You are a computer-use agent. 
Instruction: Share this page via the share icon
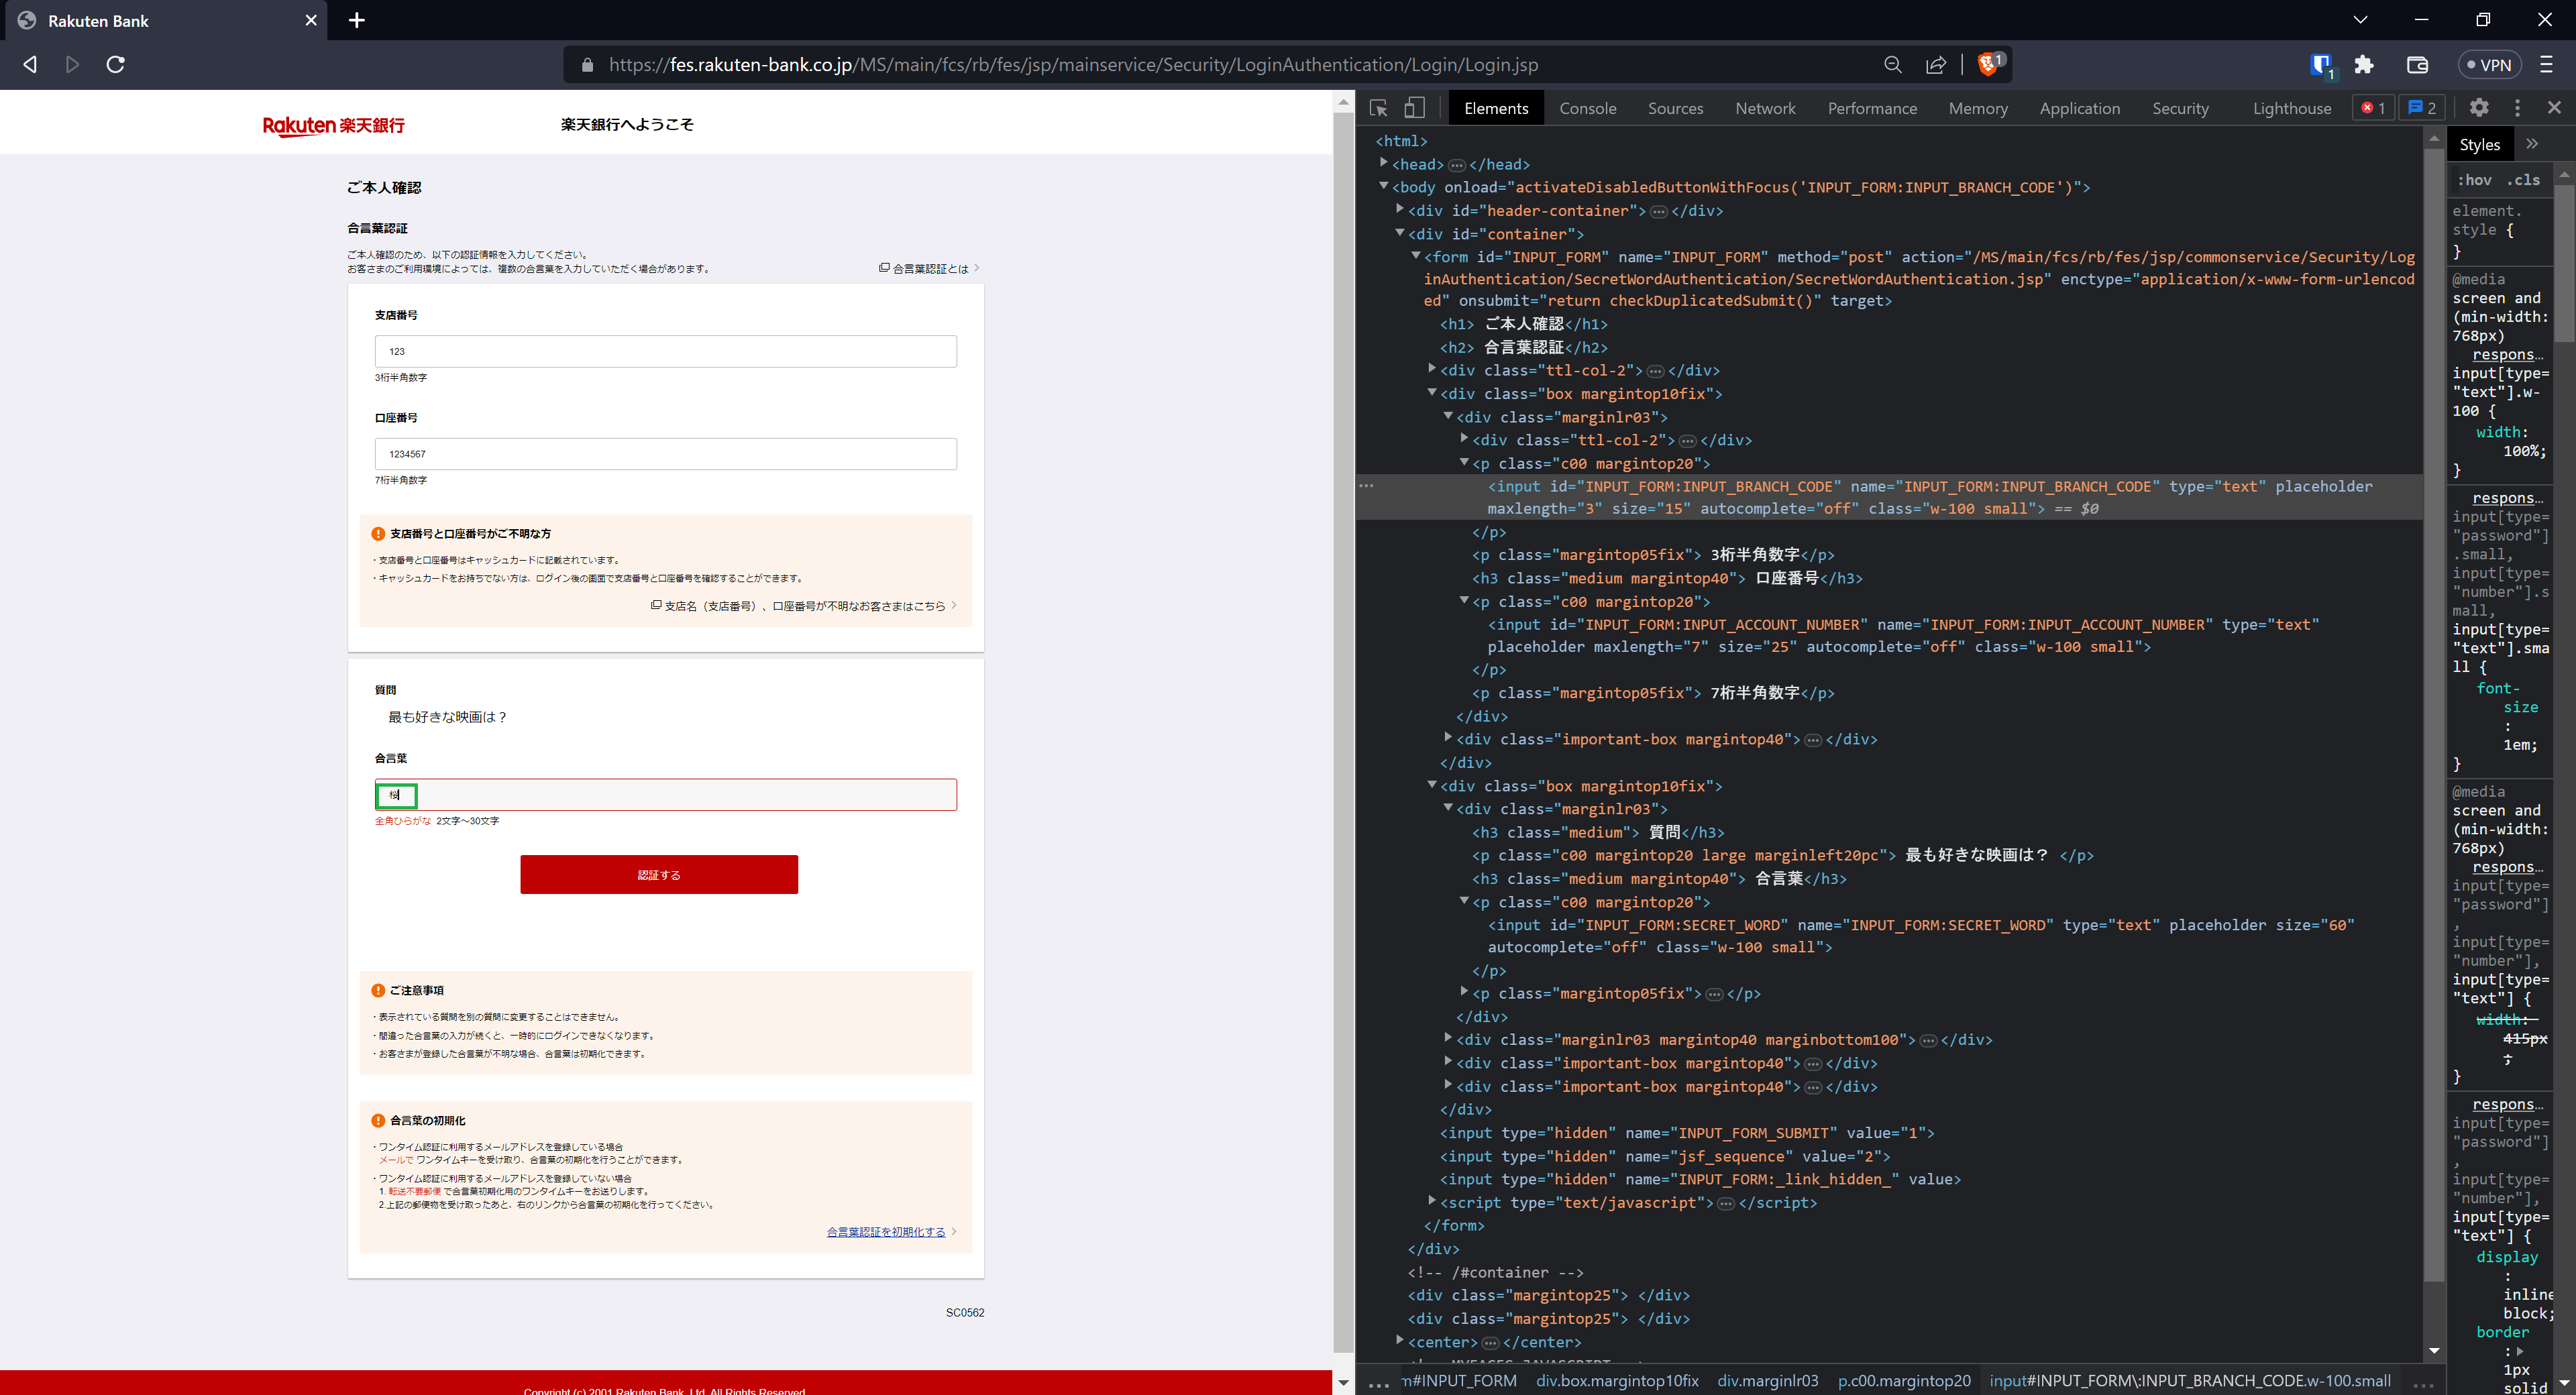pyautogui.click(x=1936, y=65)
